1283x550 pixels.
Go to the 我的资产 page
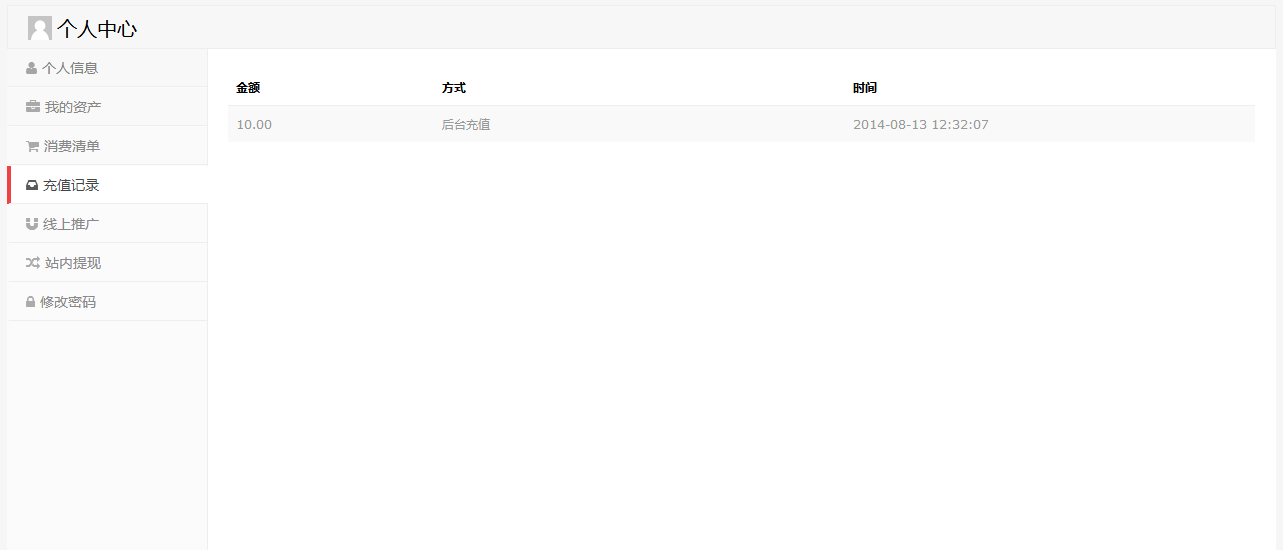tap(73, 107)
